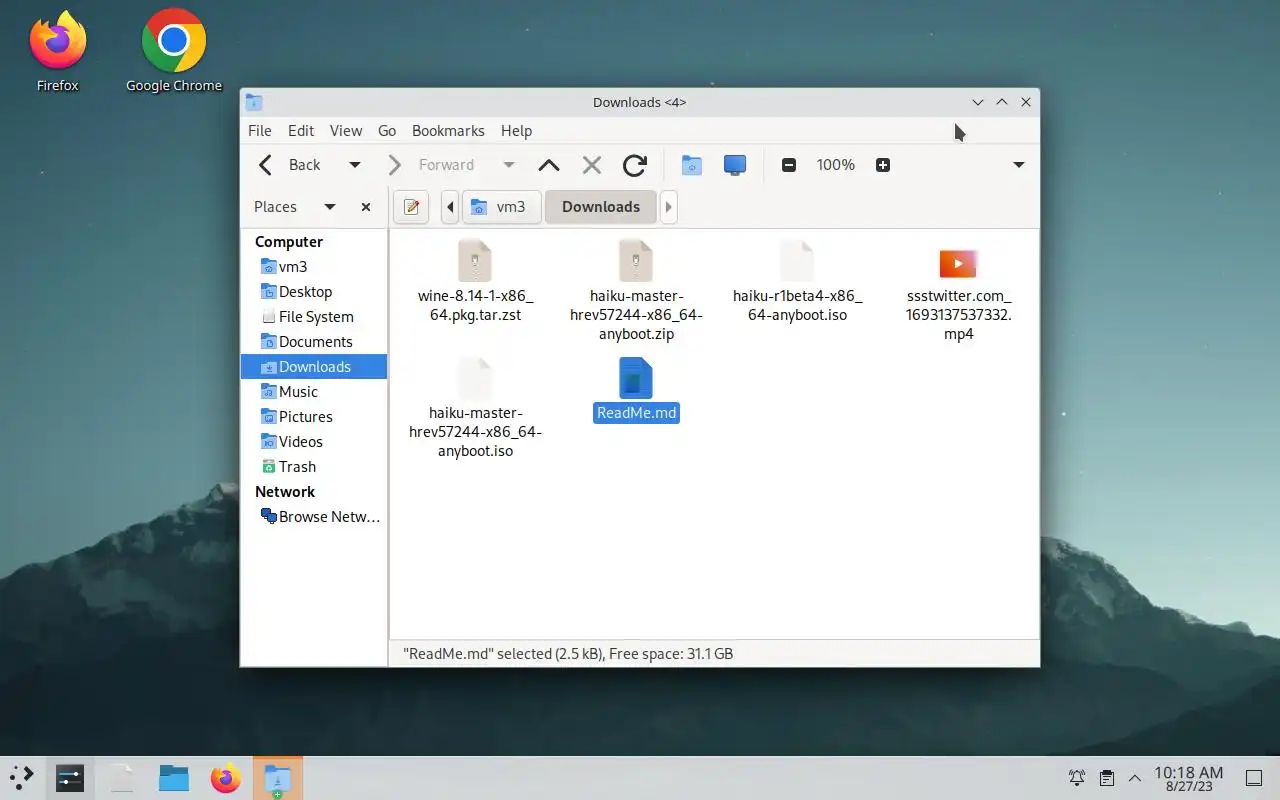Select Videos in the sidebar
The width and height of the screenshot is (1280, 800).
click(x=314, y=442)
